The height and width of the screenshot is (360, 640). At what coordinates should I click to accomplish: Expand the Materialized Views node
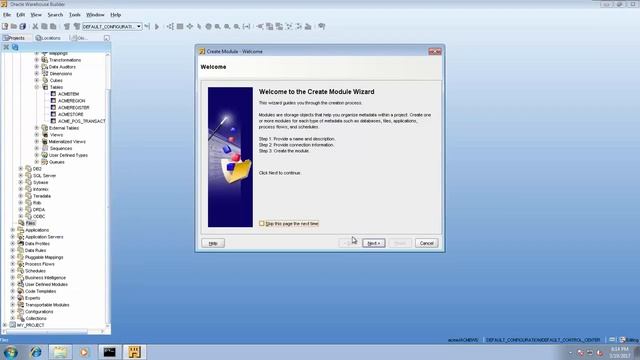point(37,142)
